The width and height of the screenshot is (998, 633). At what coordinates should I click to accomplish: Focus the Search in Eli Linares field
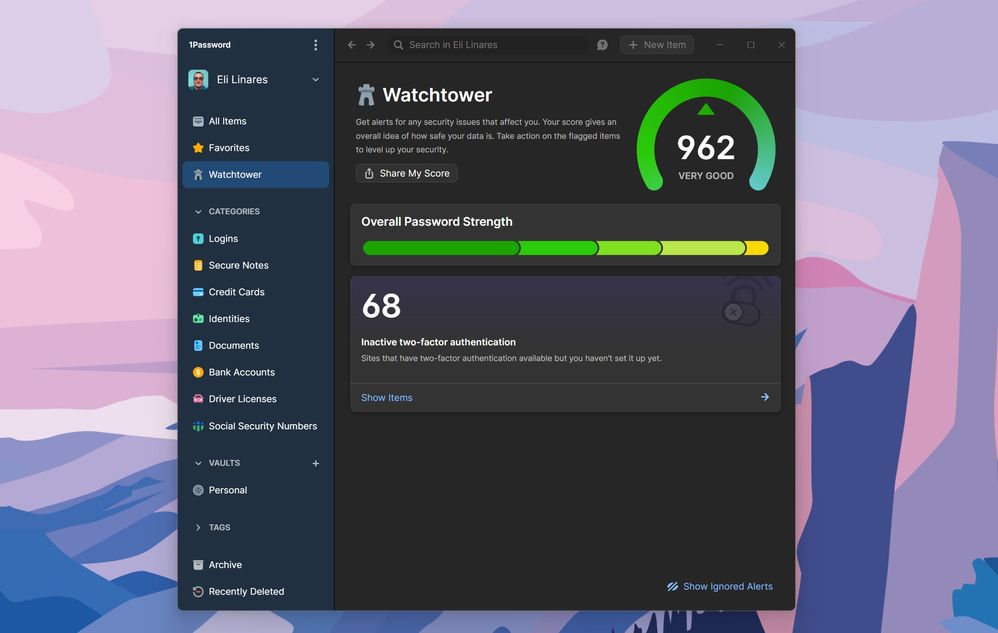[488, 45]
